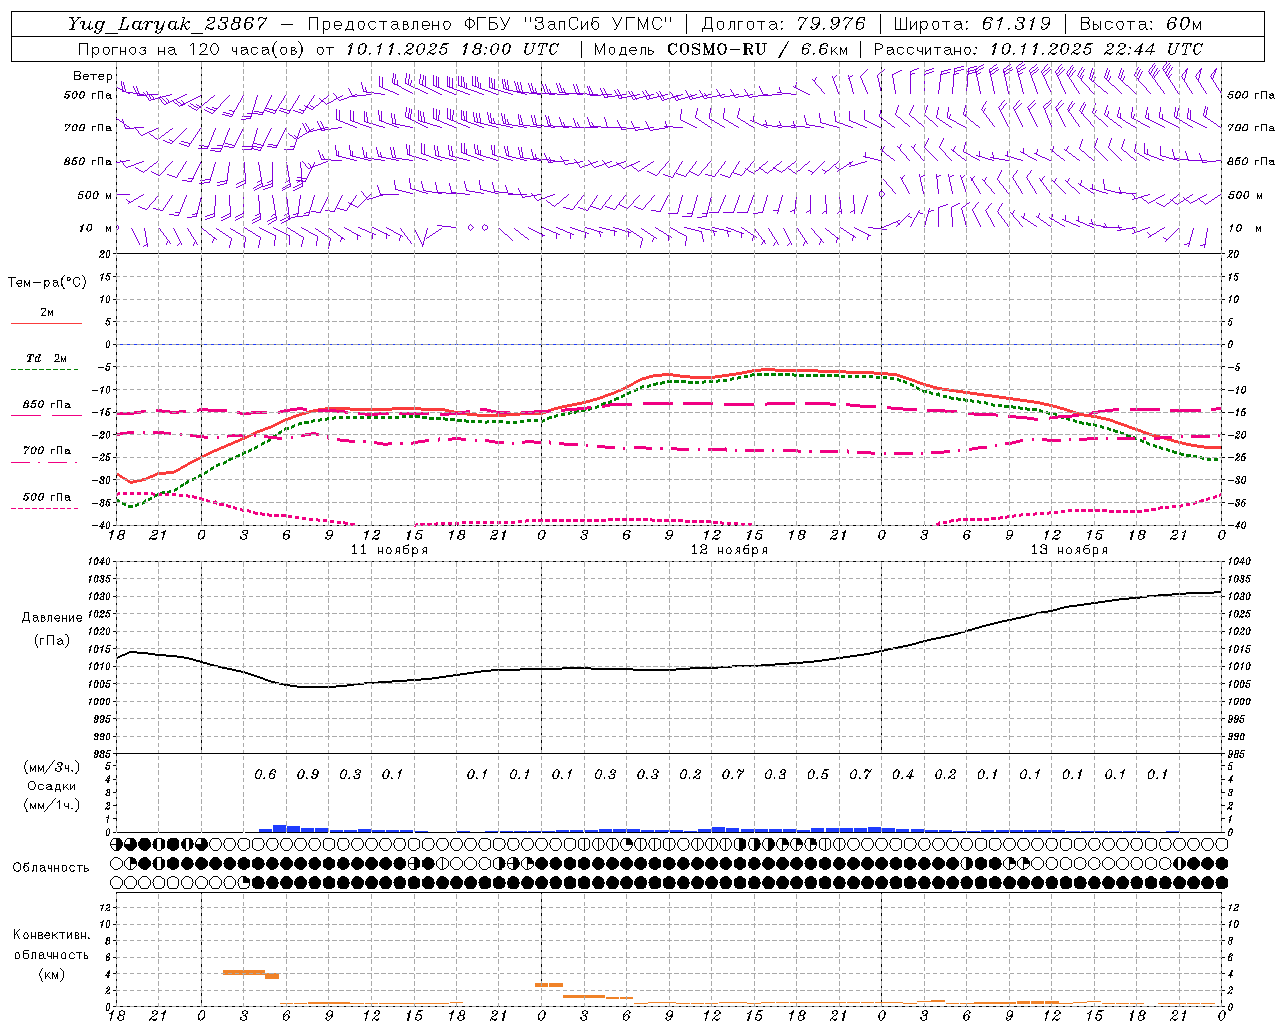The height and width of the screenshot is (1024, 1280).
Task: Click the 0.6 precipitation value
Action: [x=265, y=775]
